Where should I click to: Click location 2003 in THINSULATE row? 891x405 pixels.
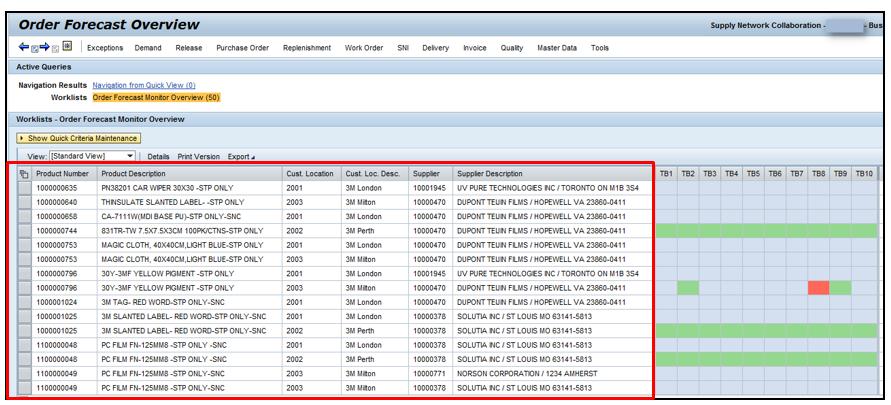tap(295, 202)
